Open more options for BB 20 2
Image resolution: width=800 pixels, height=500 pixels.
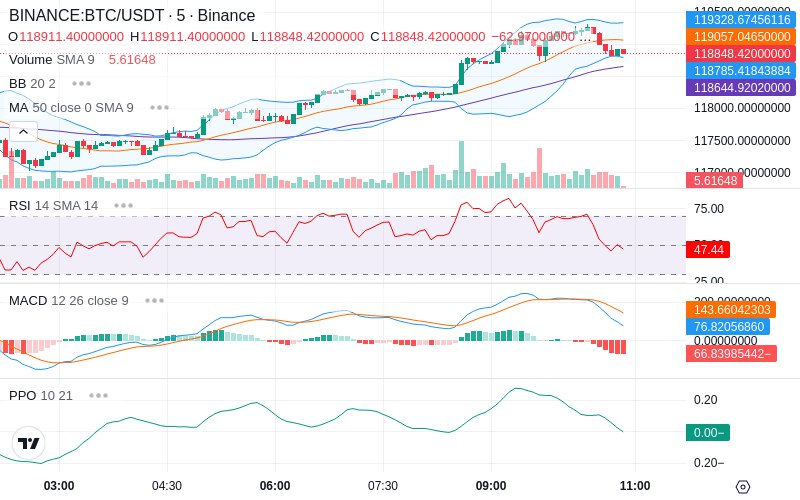click(x=82, y=83)
